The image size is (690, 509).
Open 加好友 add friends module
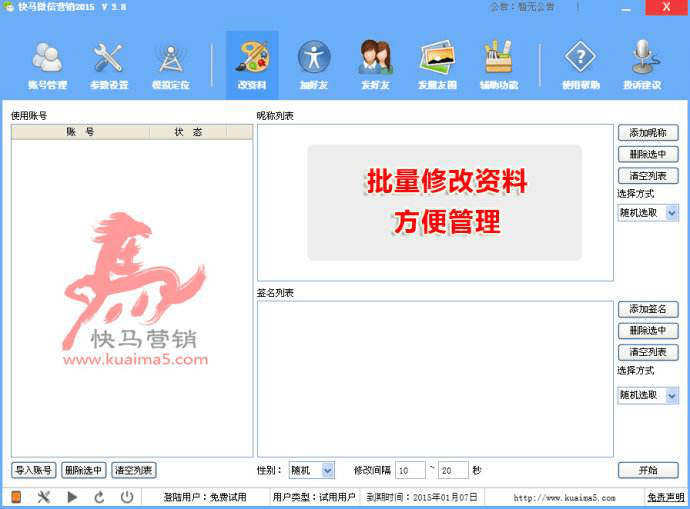[x=314, y=65]
